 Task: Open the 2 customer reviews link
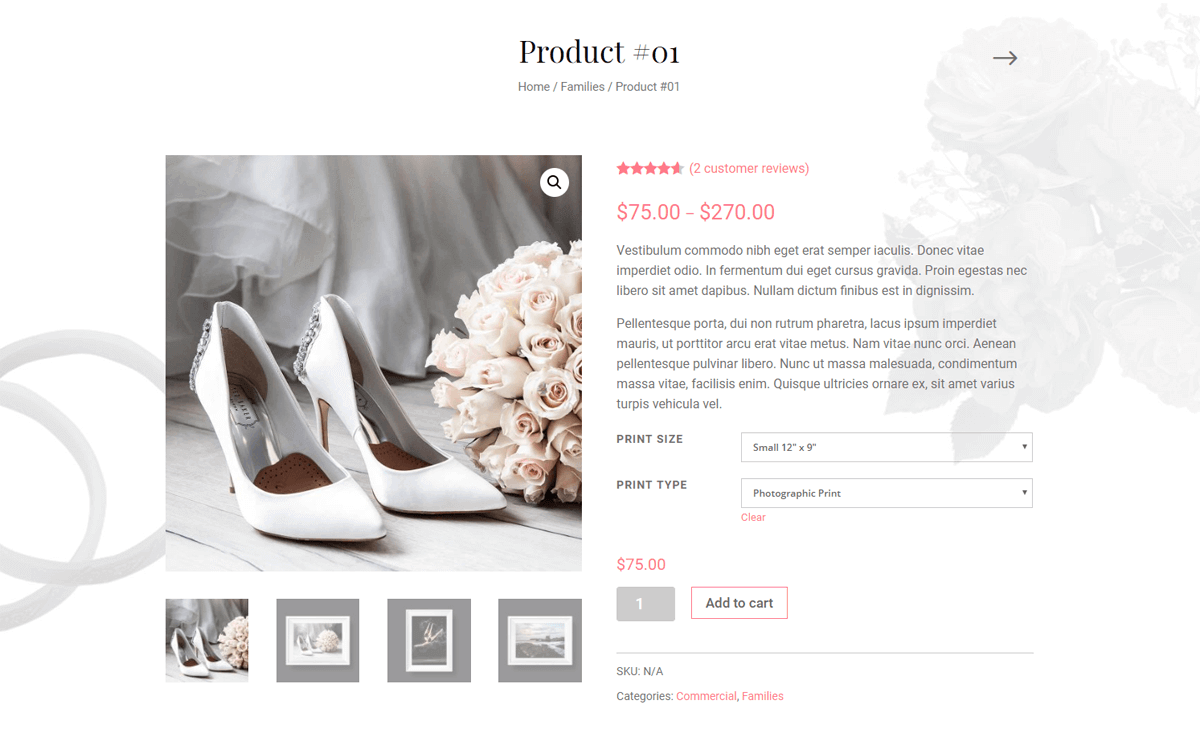749,168
